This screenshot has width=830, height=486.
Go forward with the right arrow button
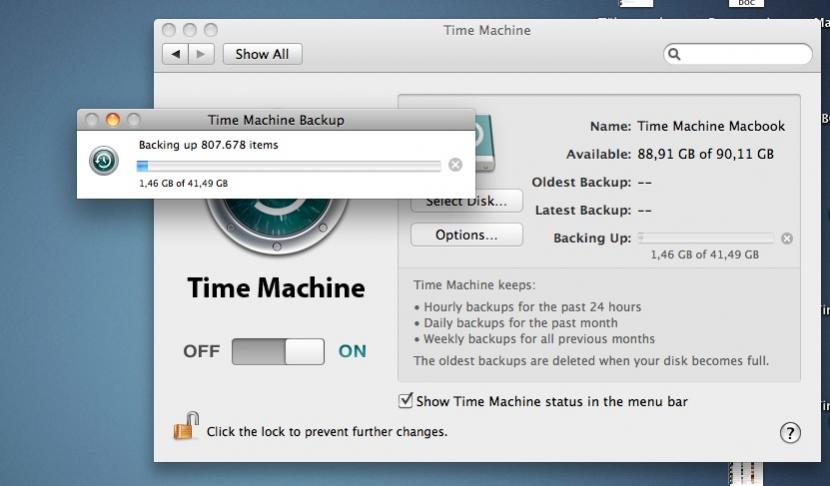[201, 54]
